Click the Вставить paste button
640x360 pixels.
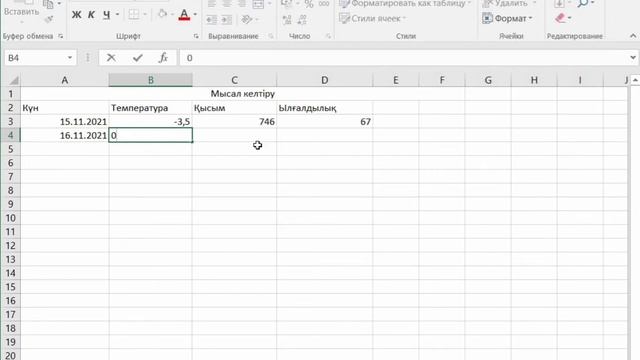21,11
